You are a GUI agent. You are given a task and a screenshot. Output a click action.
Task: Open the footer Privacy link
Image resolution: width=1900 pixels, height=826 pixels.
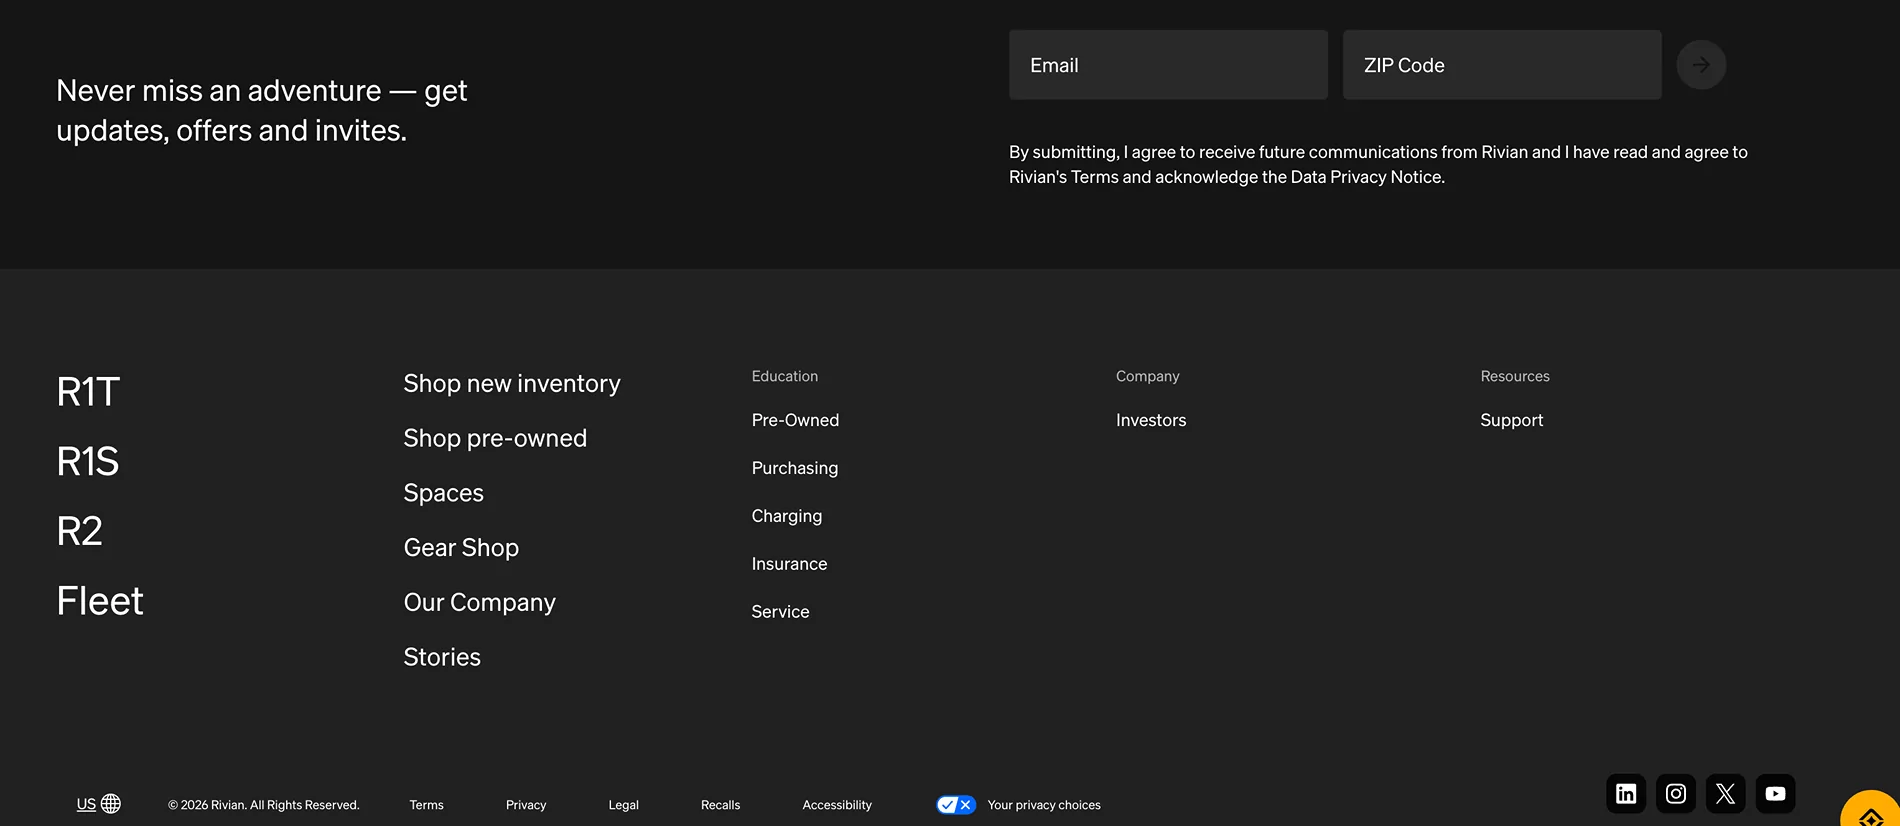pyautogui.click(x=526, y=805)
